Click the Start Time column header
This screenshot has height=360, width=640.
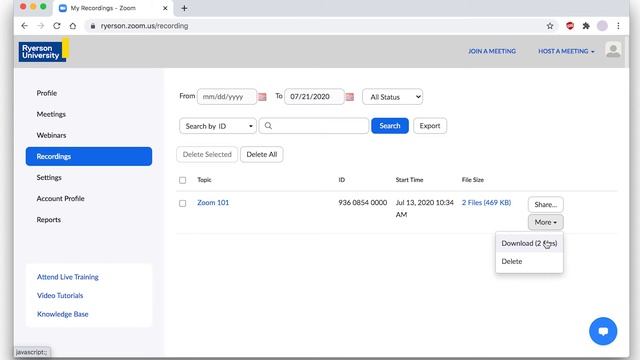click(x=409, y=180)
